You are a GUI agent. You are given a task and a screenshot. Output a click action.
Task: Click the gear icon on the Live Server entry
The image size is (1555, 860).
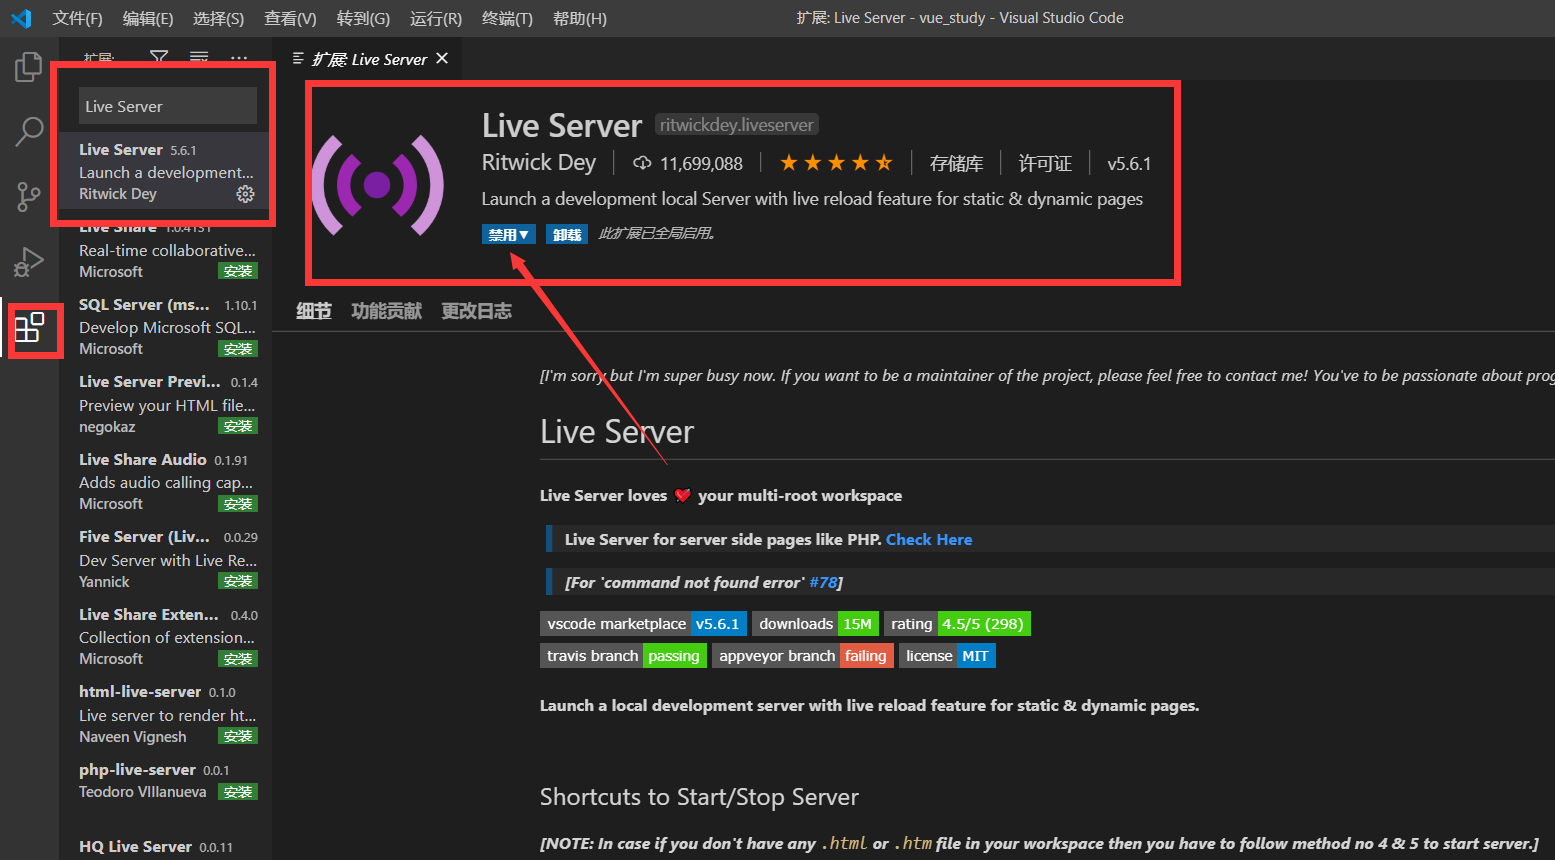pyautogui.click(x=246, y=194)
